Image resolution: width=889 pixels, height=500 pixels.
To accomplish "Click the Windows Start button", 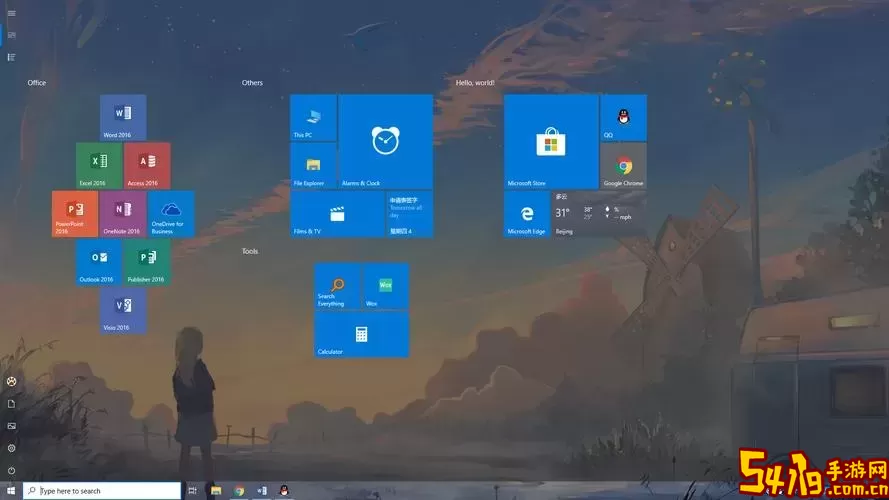I will pyautogui.click(x=11, y=490).
